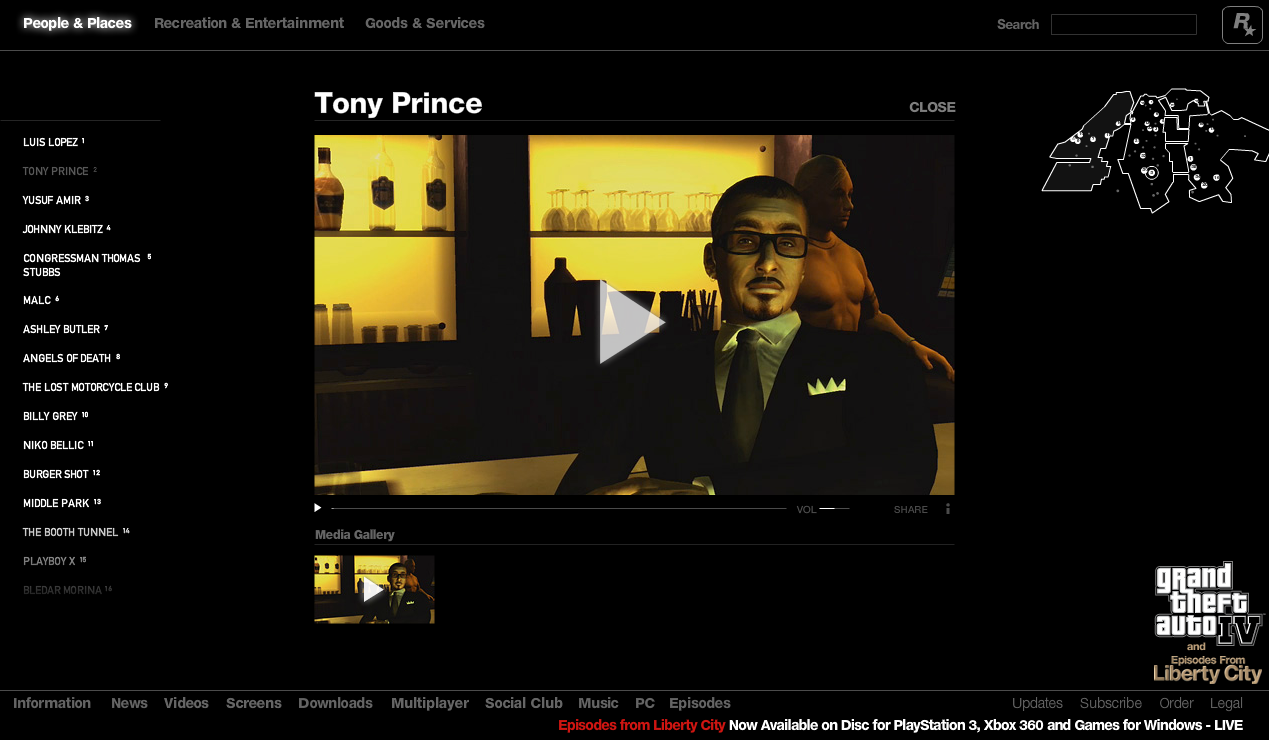The image size is (1269, 740).
Task: View Angels of Death entry
Action: [71, 358]
